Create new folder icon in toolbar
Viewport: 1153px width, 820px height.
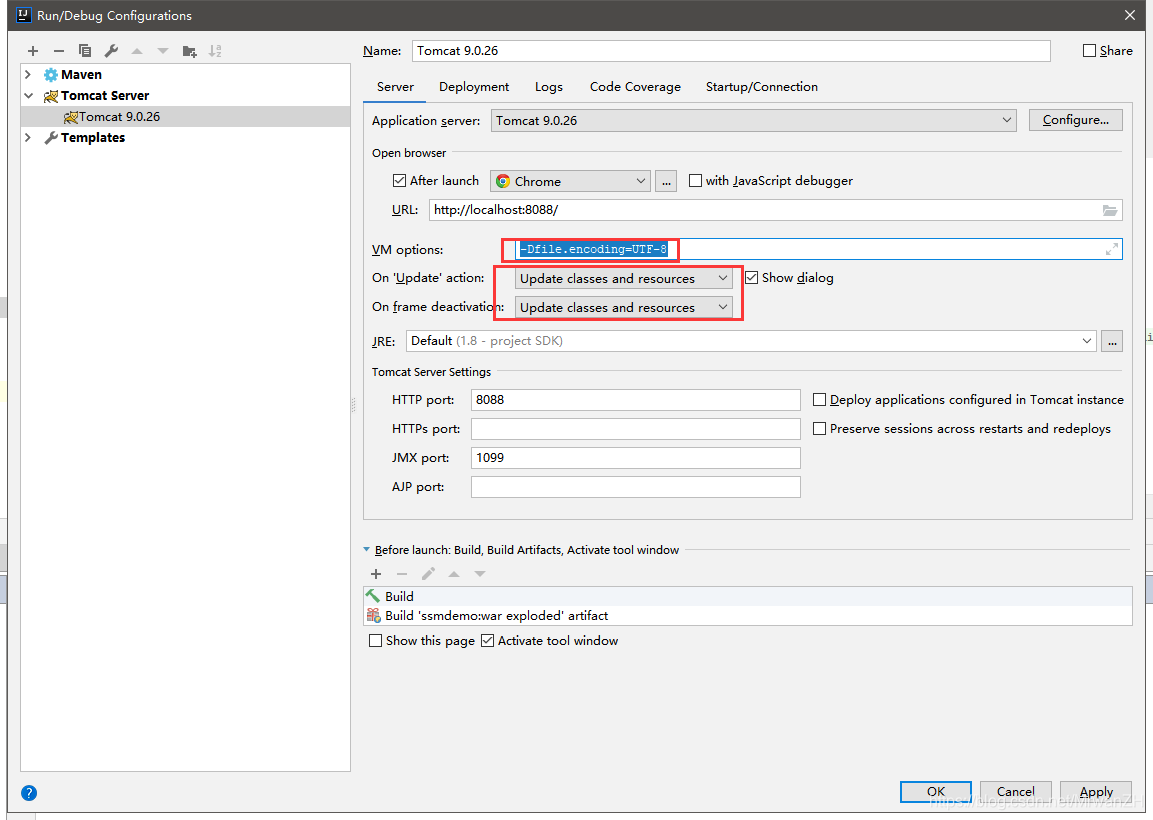189,51
